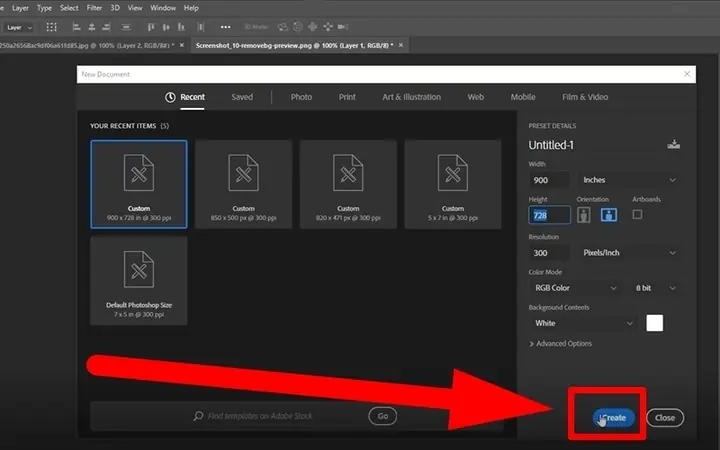Close the .jpg document tab
The image size is (720, 450).
[182, 45]
